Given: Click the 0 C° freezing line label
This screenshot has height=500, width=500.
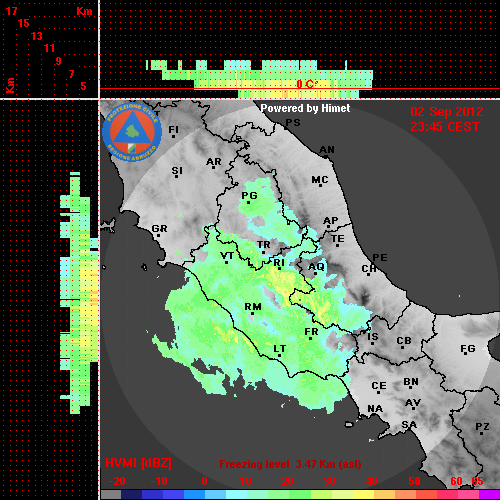Looking at the screenshot, I should tap(307, 84).
